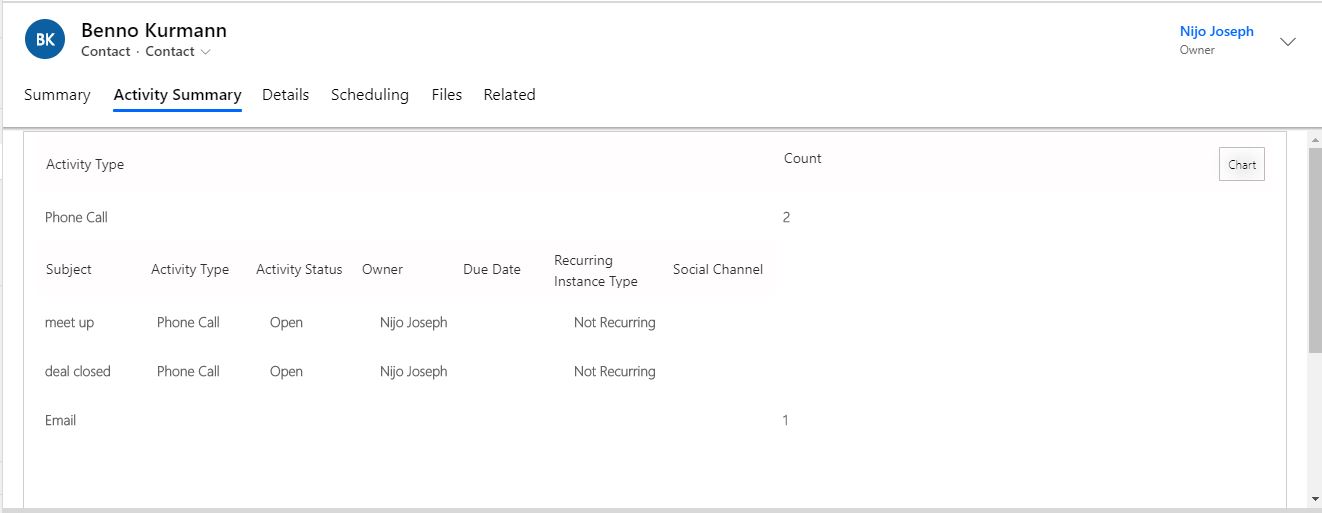Click the scroll down arrow on scrollbar

[1314, 498]
